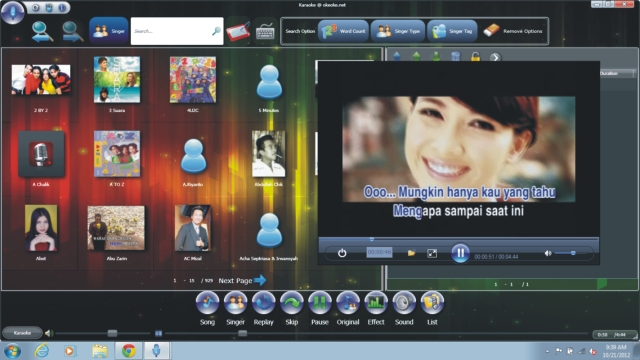Open the Effect panel icon
This screenshot has width=640, height=360.
click(x=376, y=303)
